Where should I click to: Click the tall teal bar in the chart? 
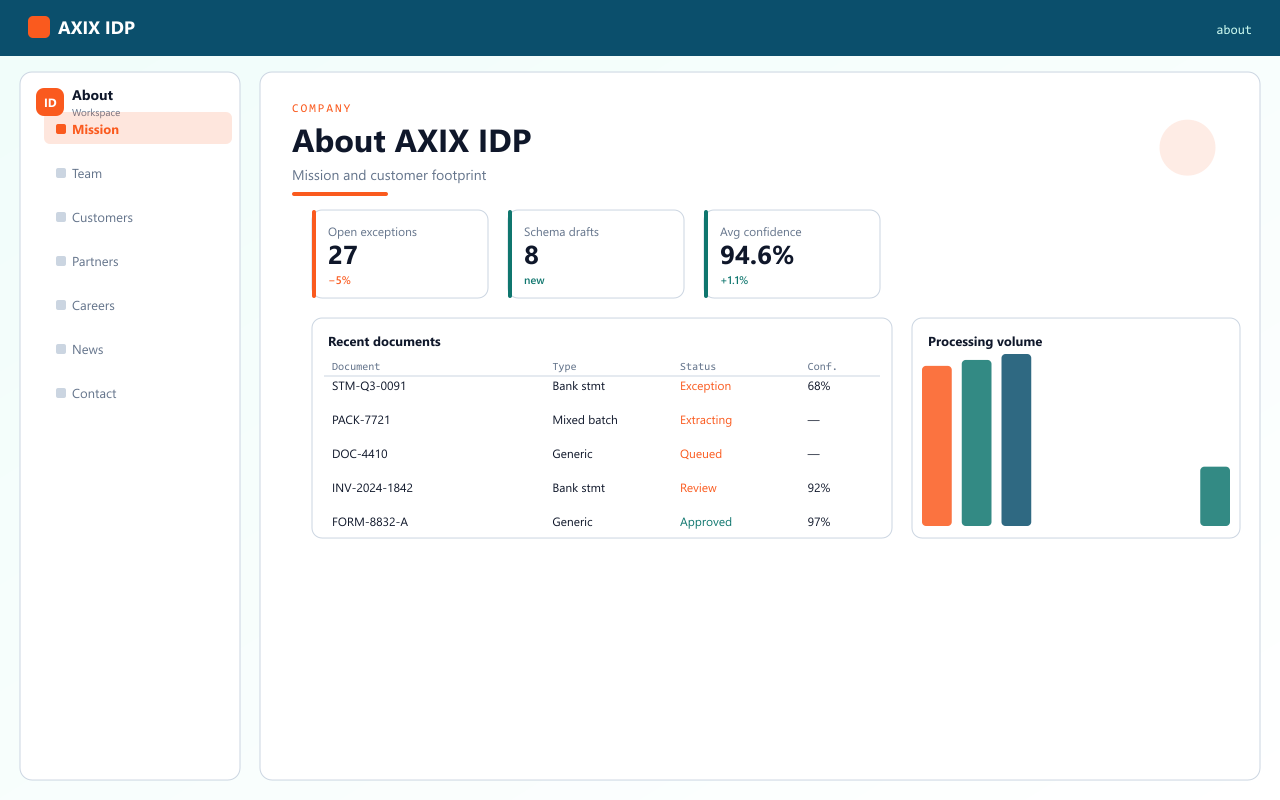pos(976,443)
